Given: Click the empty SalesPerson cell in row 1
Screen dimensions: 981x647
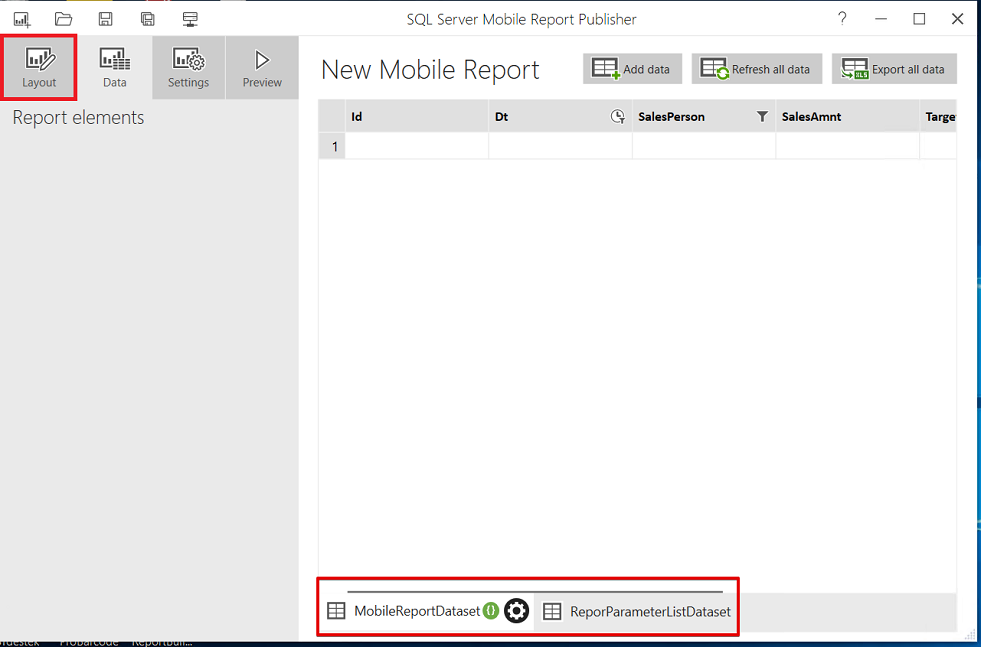Looking at the screenshot, I should click(704, 146).
